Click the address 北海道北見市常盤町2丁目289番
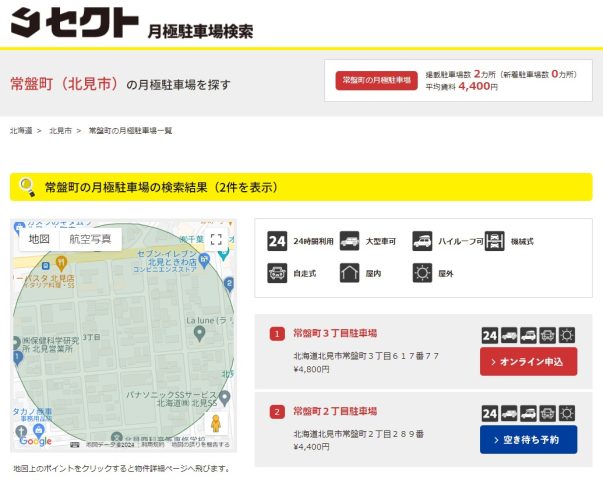 (358, 434)
